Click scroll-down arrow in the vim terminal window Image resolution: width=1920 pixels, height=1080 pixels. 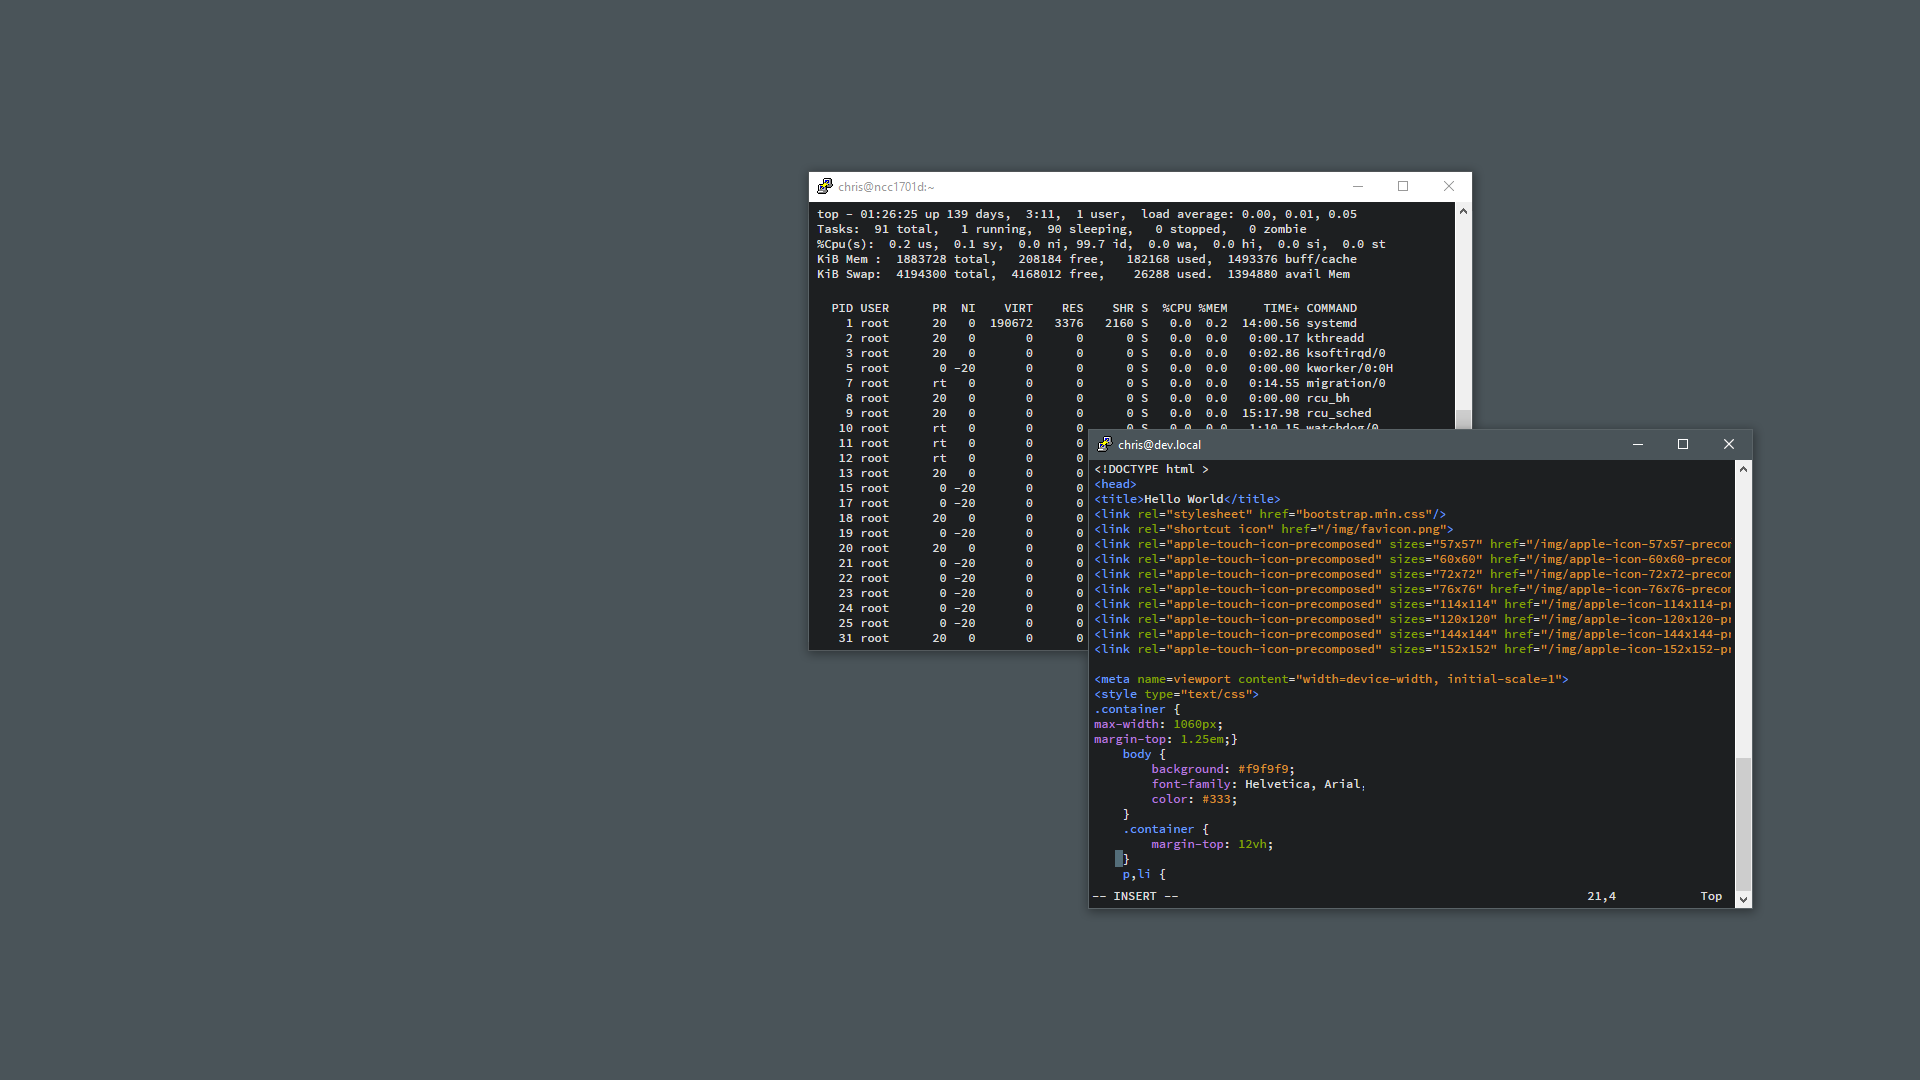(1743, 899)
